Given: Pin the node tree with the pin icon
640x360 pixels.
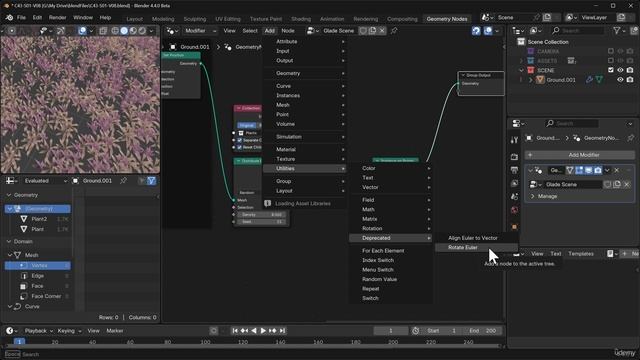Looking at the screenshot, I should 394,31.
